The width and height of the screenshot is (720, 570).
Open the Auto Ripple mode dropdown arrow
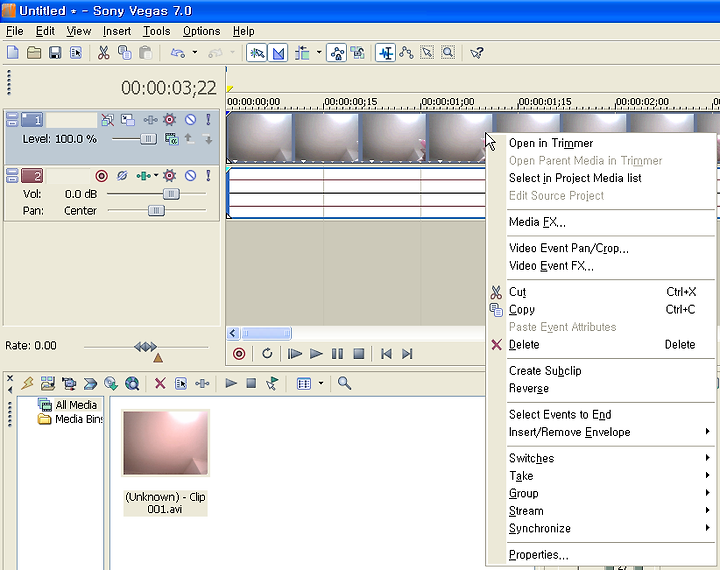[x=319, y=52]
